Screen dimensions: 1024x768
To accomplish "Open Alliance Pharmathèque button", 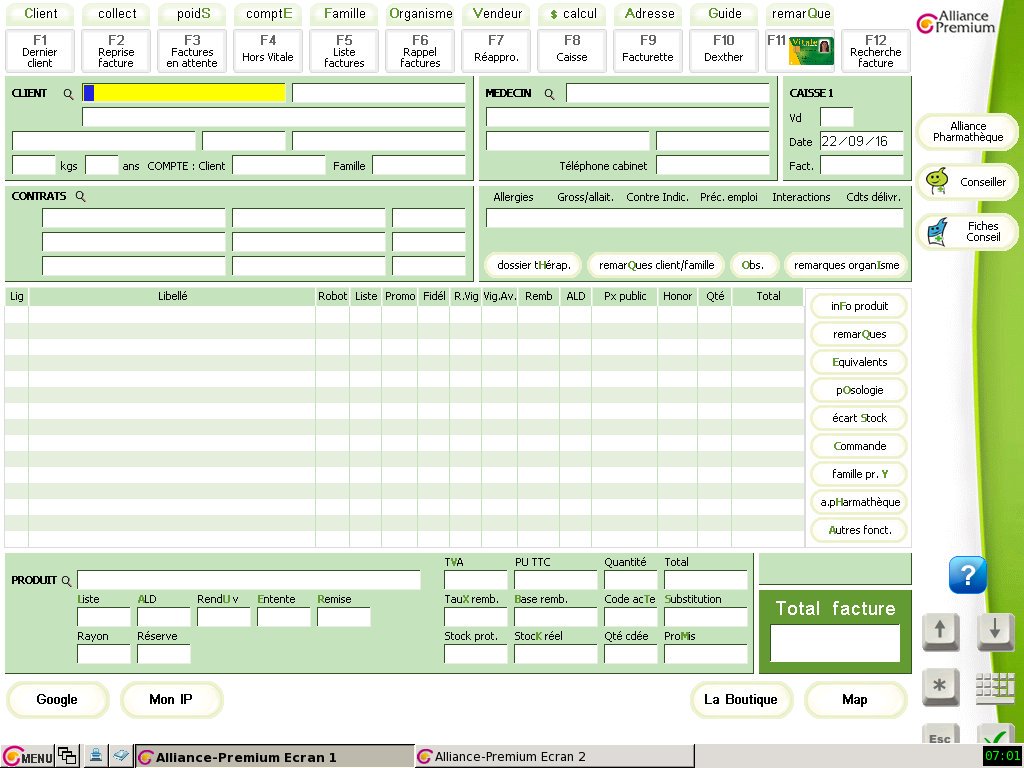I will pos(968,132).
